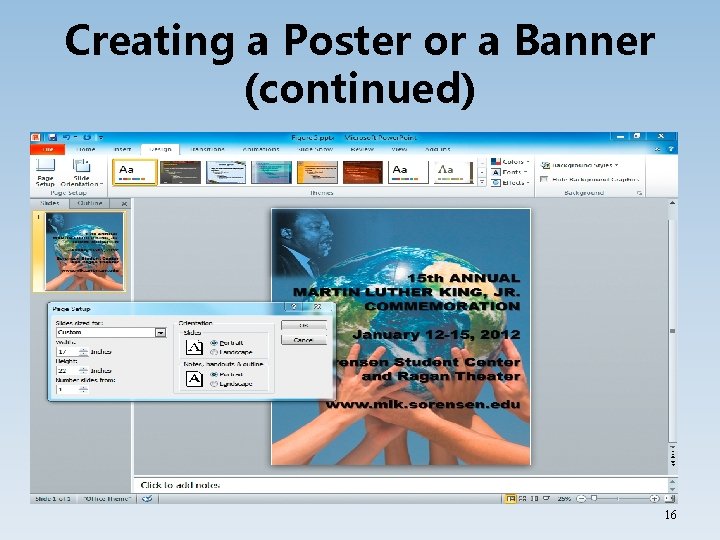The width and height of the screenshot is (720, 540).
Task: Open the theme Effects dropdown
Action: [510, 183]
